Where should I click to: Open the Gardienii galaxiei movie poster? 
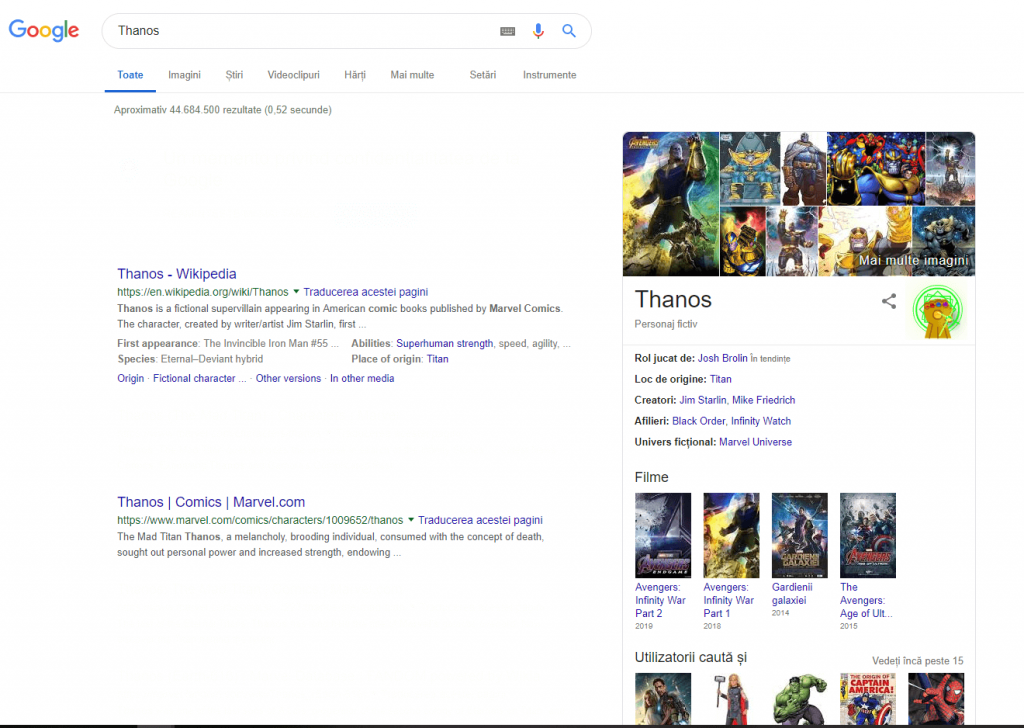pyautogui.click(x=799, y=535)
